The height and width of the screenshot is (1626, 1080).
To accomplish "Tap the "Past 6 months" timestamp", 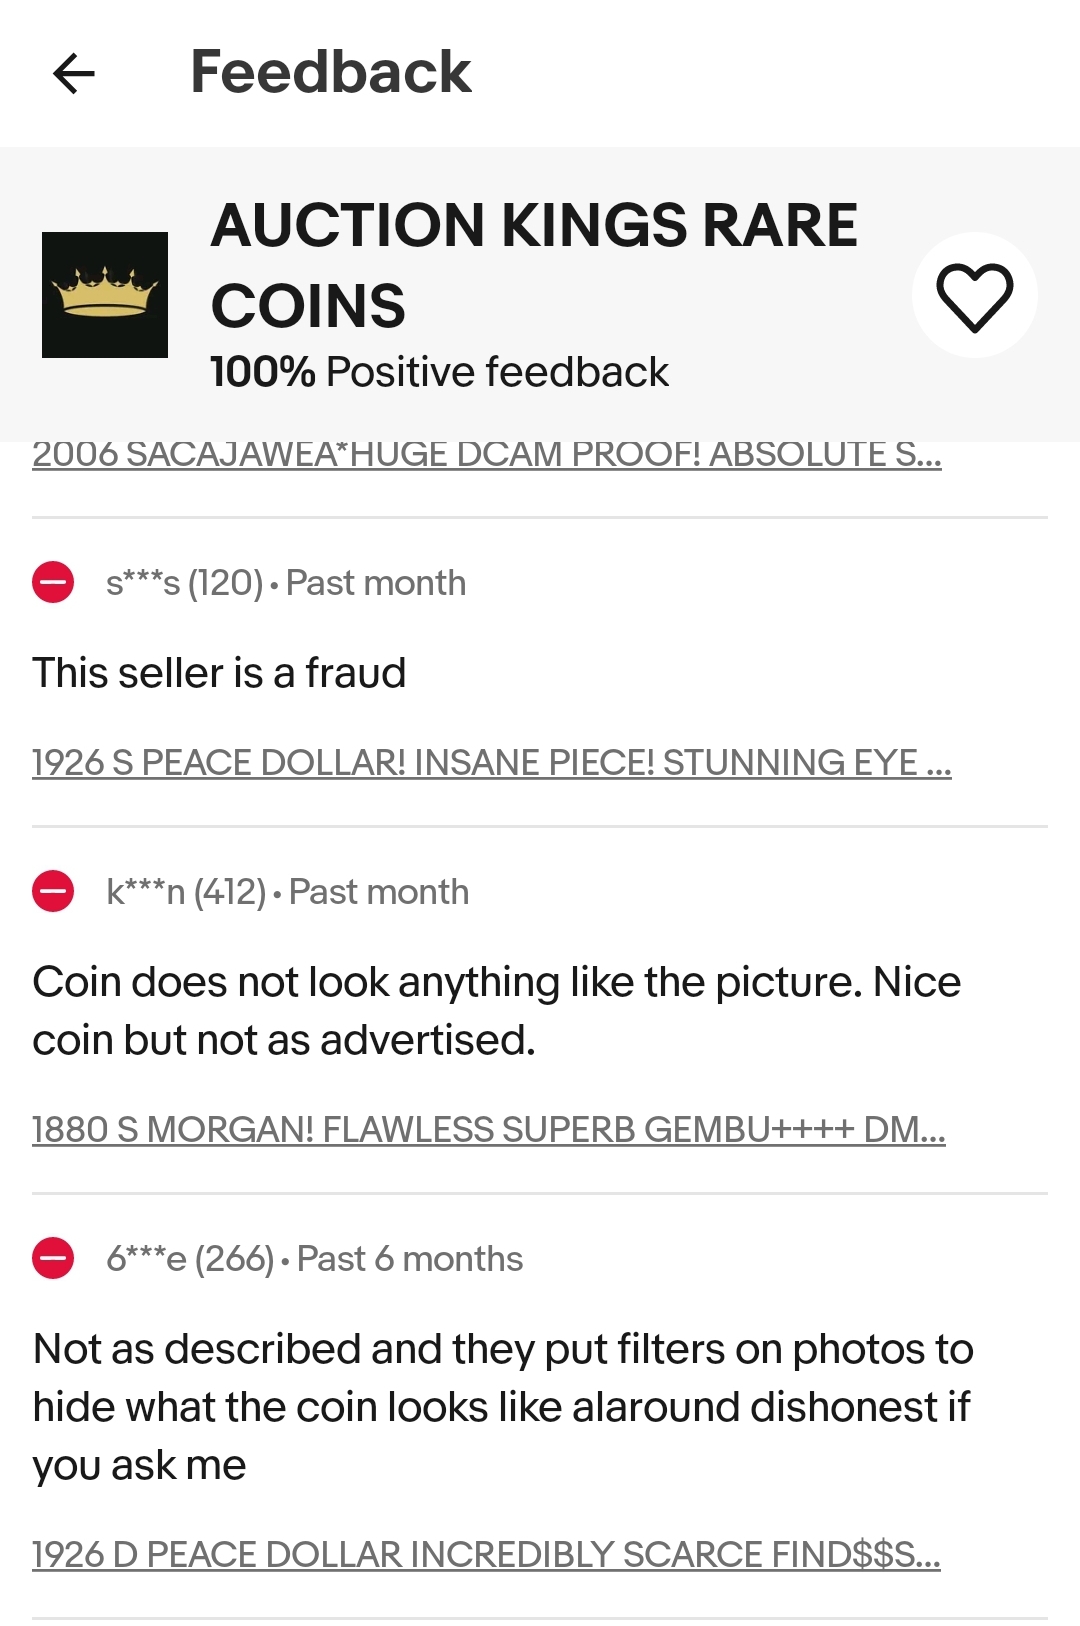I will [410, 1259].
